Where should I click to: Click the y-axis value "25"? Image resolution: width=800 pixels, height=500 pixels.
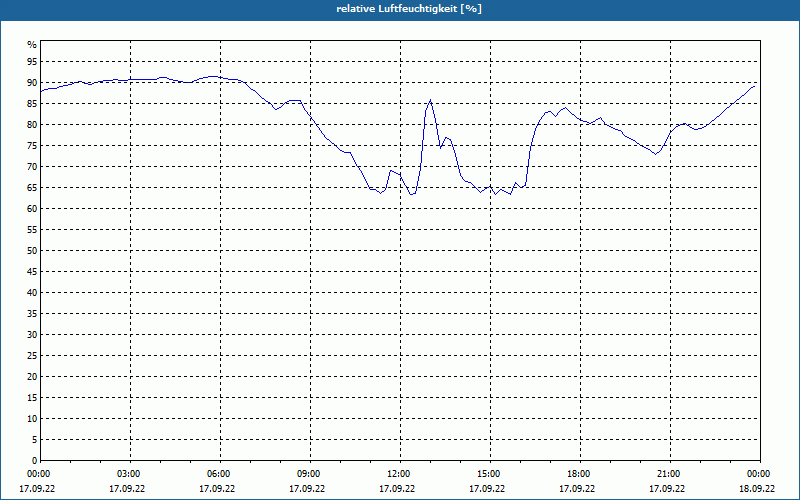(32, 356)
